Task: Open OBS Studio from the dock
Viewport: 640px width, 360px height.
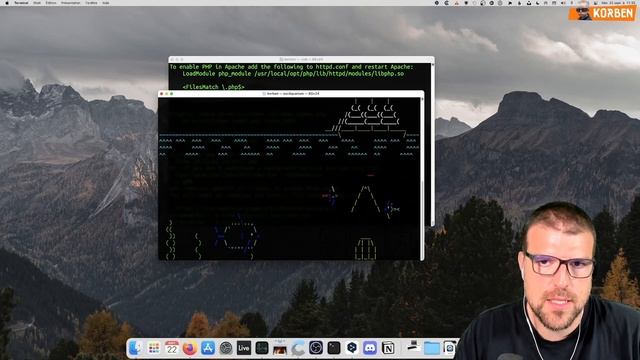Action: (316, 348)
